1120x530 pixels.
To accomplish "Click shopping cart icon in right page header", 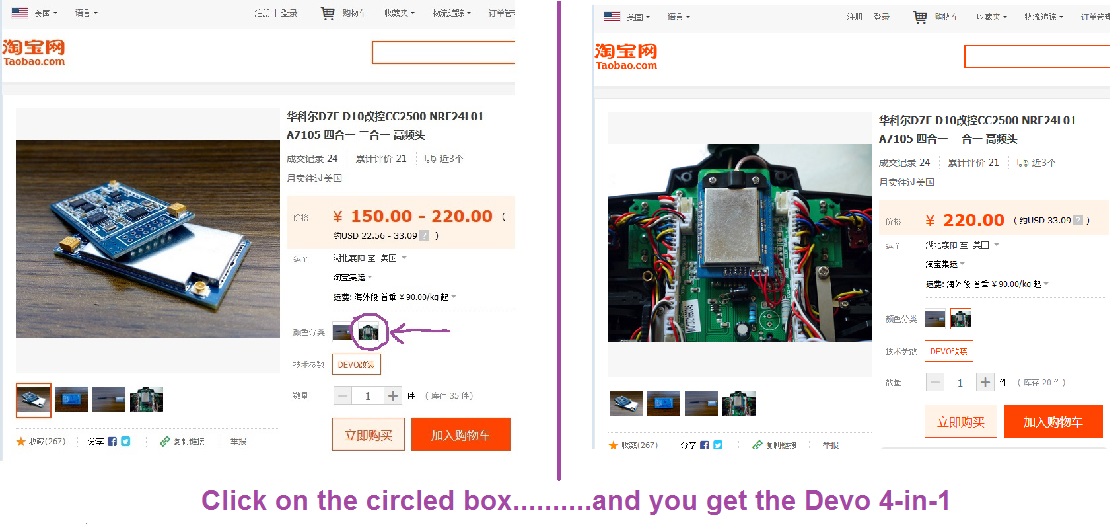I will [921, 17].
